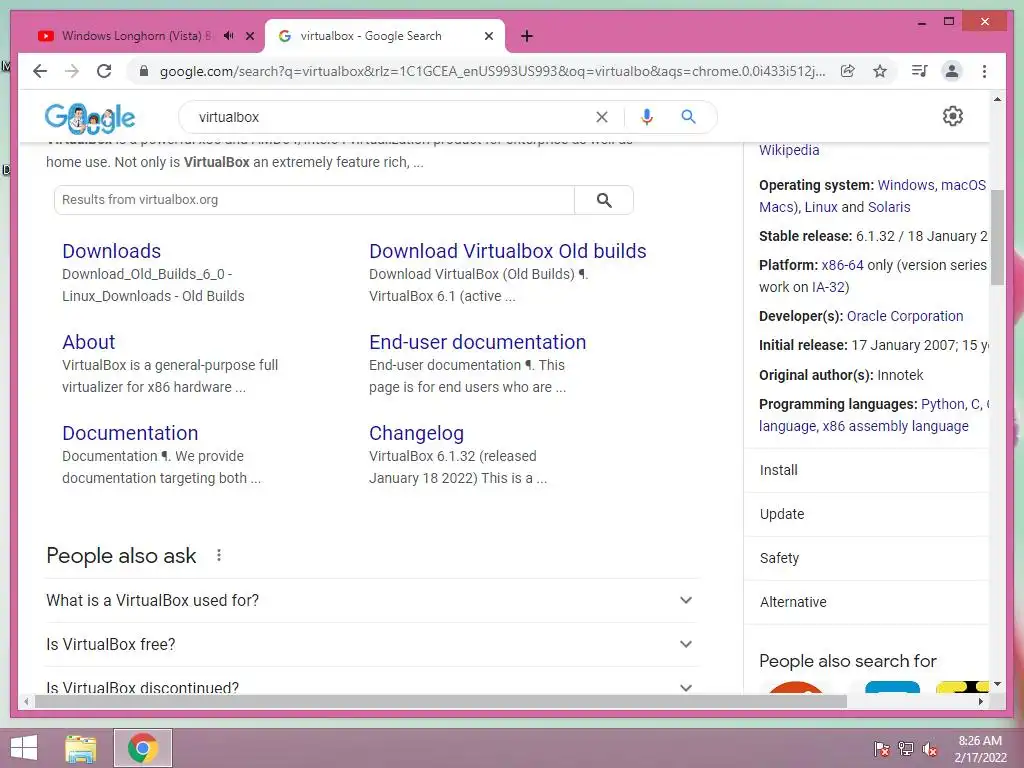This screenshot has height=768, width=1024.
Task: Expand the Install section
Action: click(867, 470)
